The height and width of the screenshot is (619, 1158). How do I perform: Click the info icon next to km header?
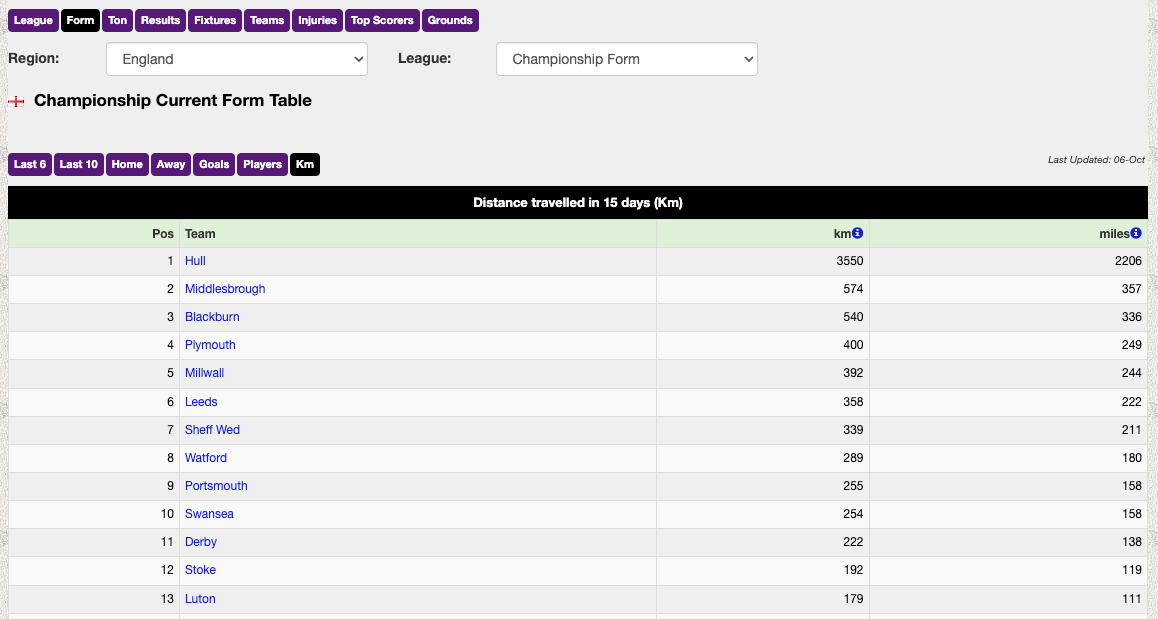[857, 233]
